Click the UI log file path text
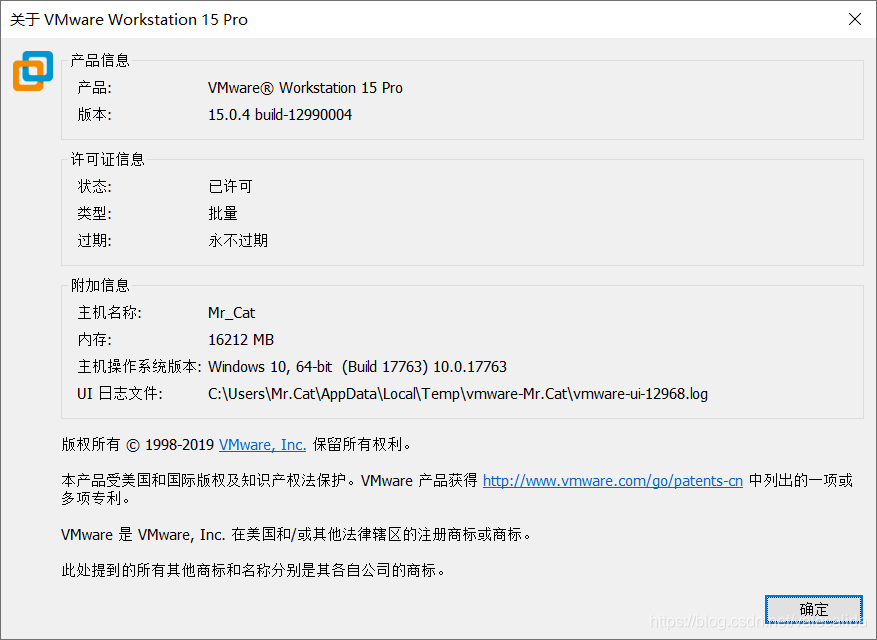Screen dimensions: 877x640 (x=458, y=394)
